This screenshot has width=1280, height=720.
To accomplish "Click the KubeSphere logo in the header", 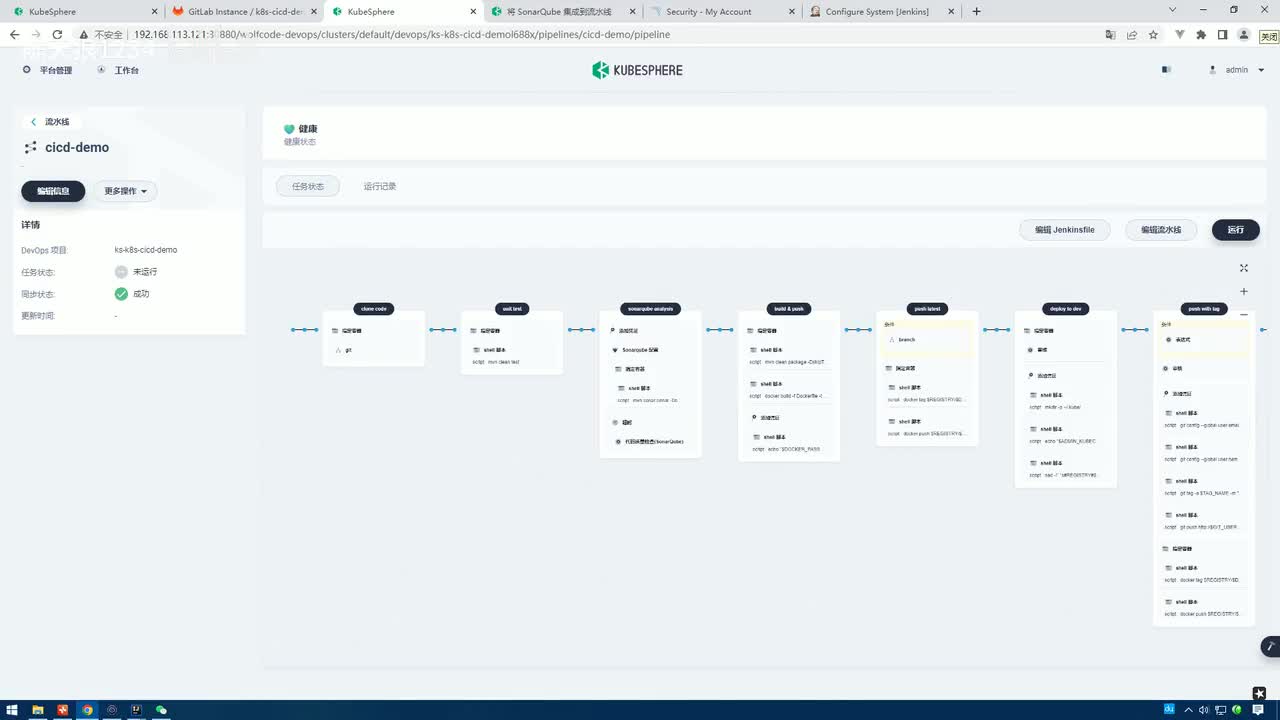I will (637, 70).
